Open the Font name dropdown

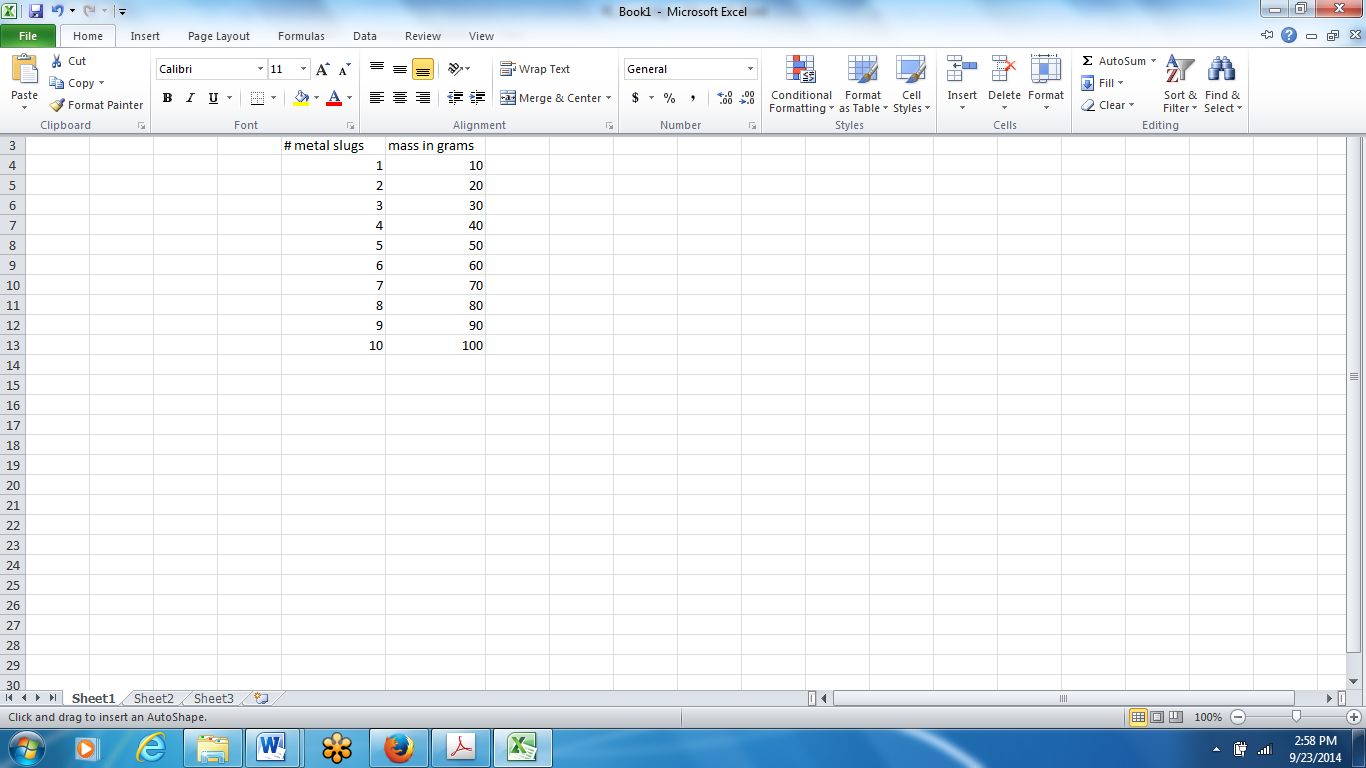click(x=258, y=68)
